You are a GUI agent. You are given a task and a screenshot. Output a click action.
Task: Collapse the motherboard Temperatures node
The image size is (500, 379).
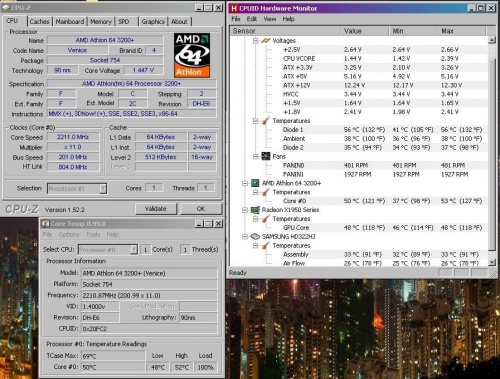pos(255,121)
